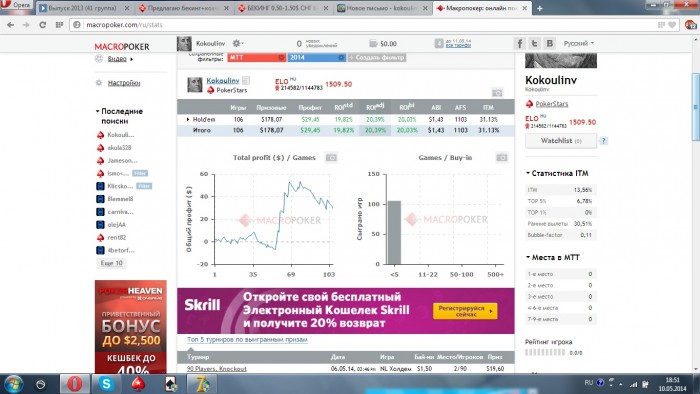The width and height of the screenshot is (700, 394).
Task: Go forward in browser history
Action: (26, 25)
